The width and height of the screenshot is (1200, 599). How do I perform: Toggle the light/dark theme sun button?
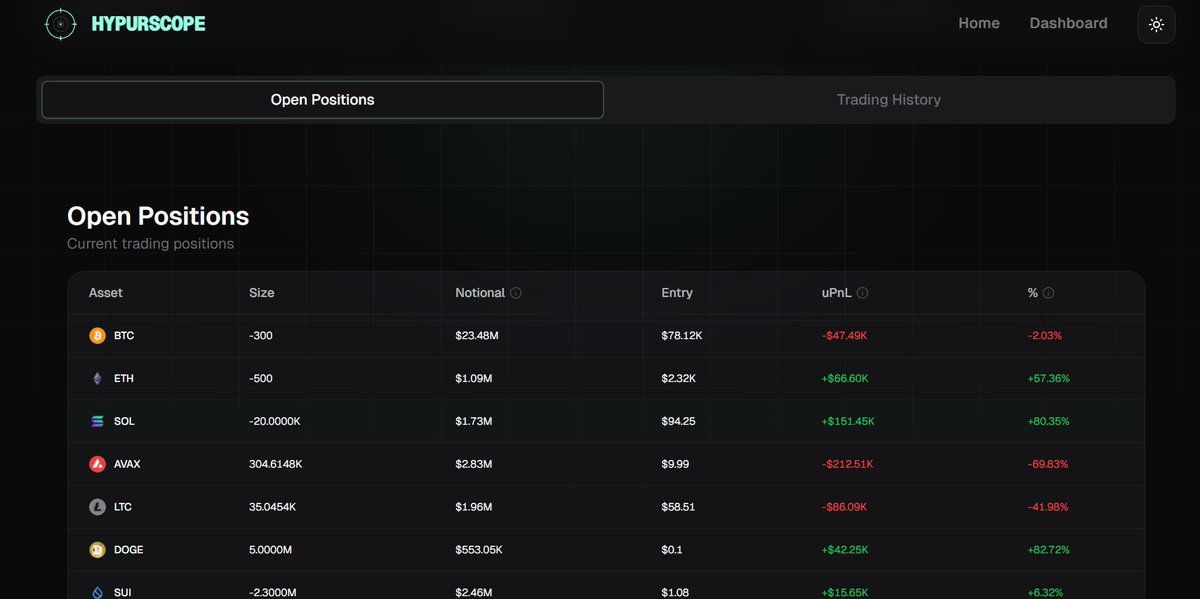tap(1156, 24)
